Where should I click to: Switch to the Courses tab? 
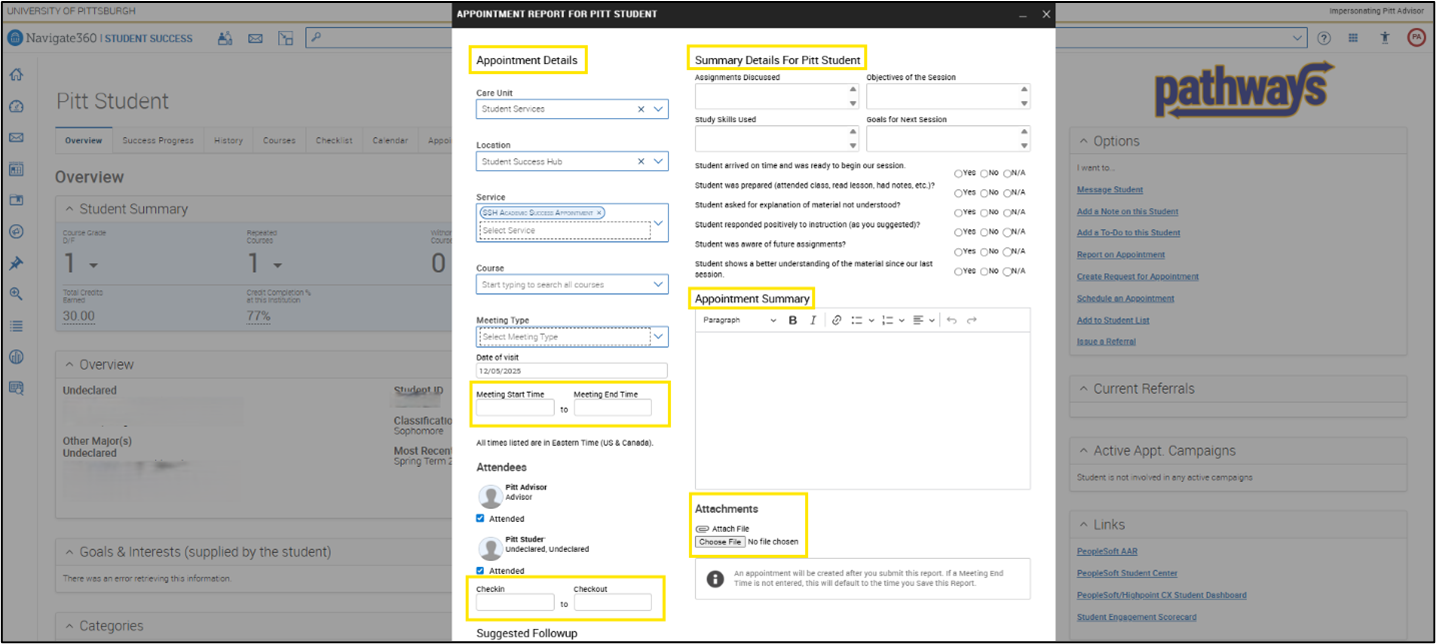click(x=279, y=141)
